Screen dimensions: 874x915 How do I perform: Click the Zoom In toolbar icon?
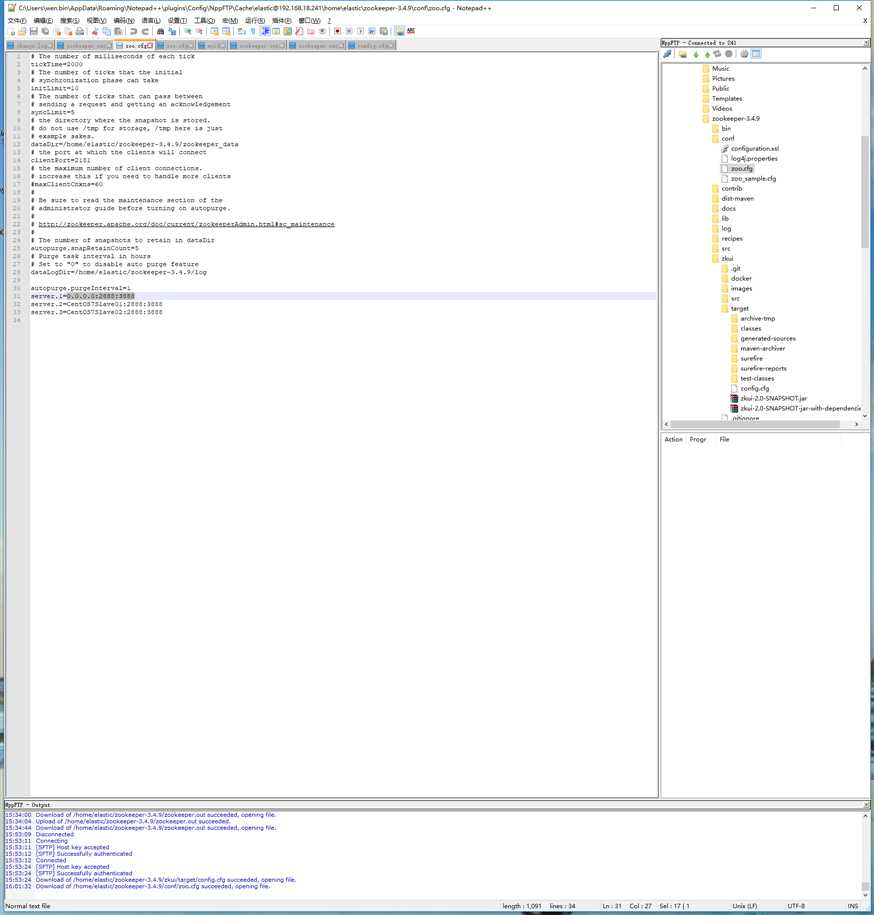coord(187,32)
